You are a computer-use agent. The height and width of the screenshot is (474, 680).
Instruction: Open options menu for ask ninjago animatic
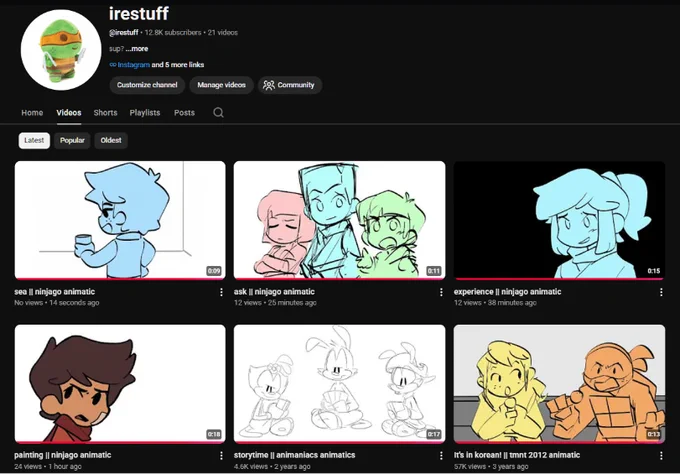(x=441, y=293)
